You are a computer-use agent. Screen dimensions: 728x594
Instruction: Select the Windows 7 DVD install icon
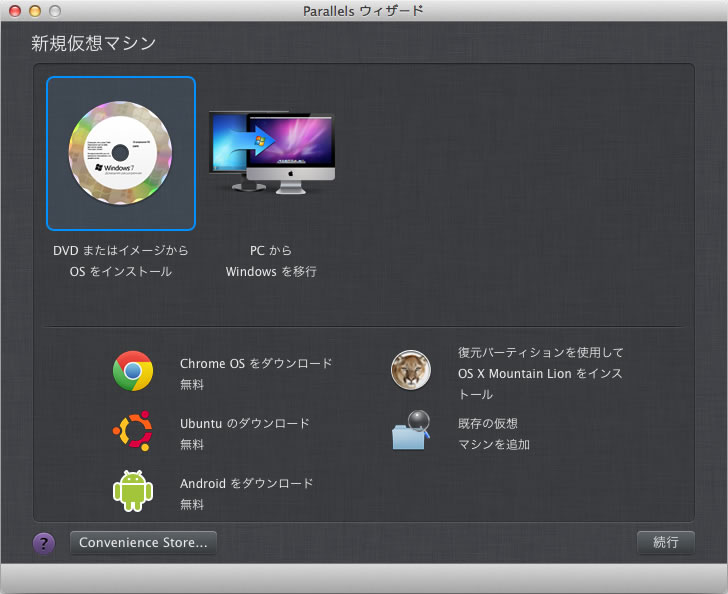(x=121, y=153)
